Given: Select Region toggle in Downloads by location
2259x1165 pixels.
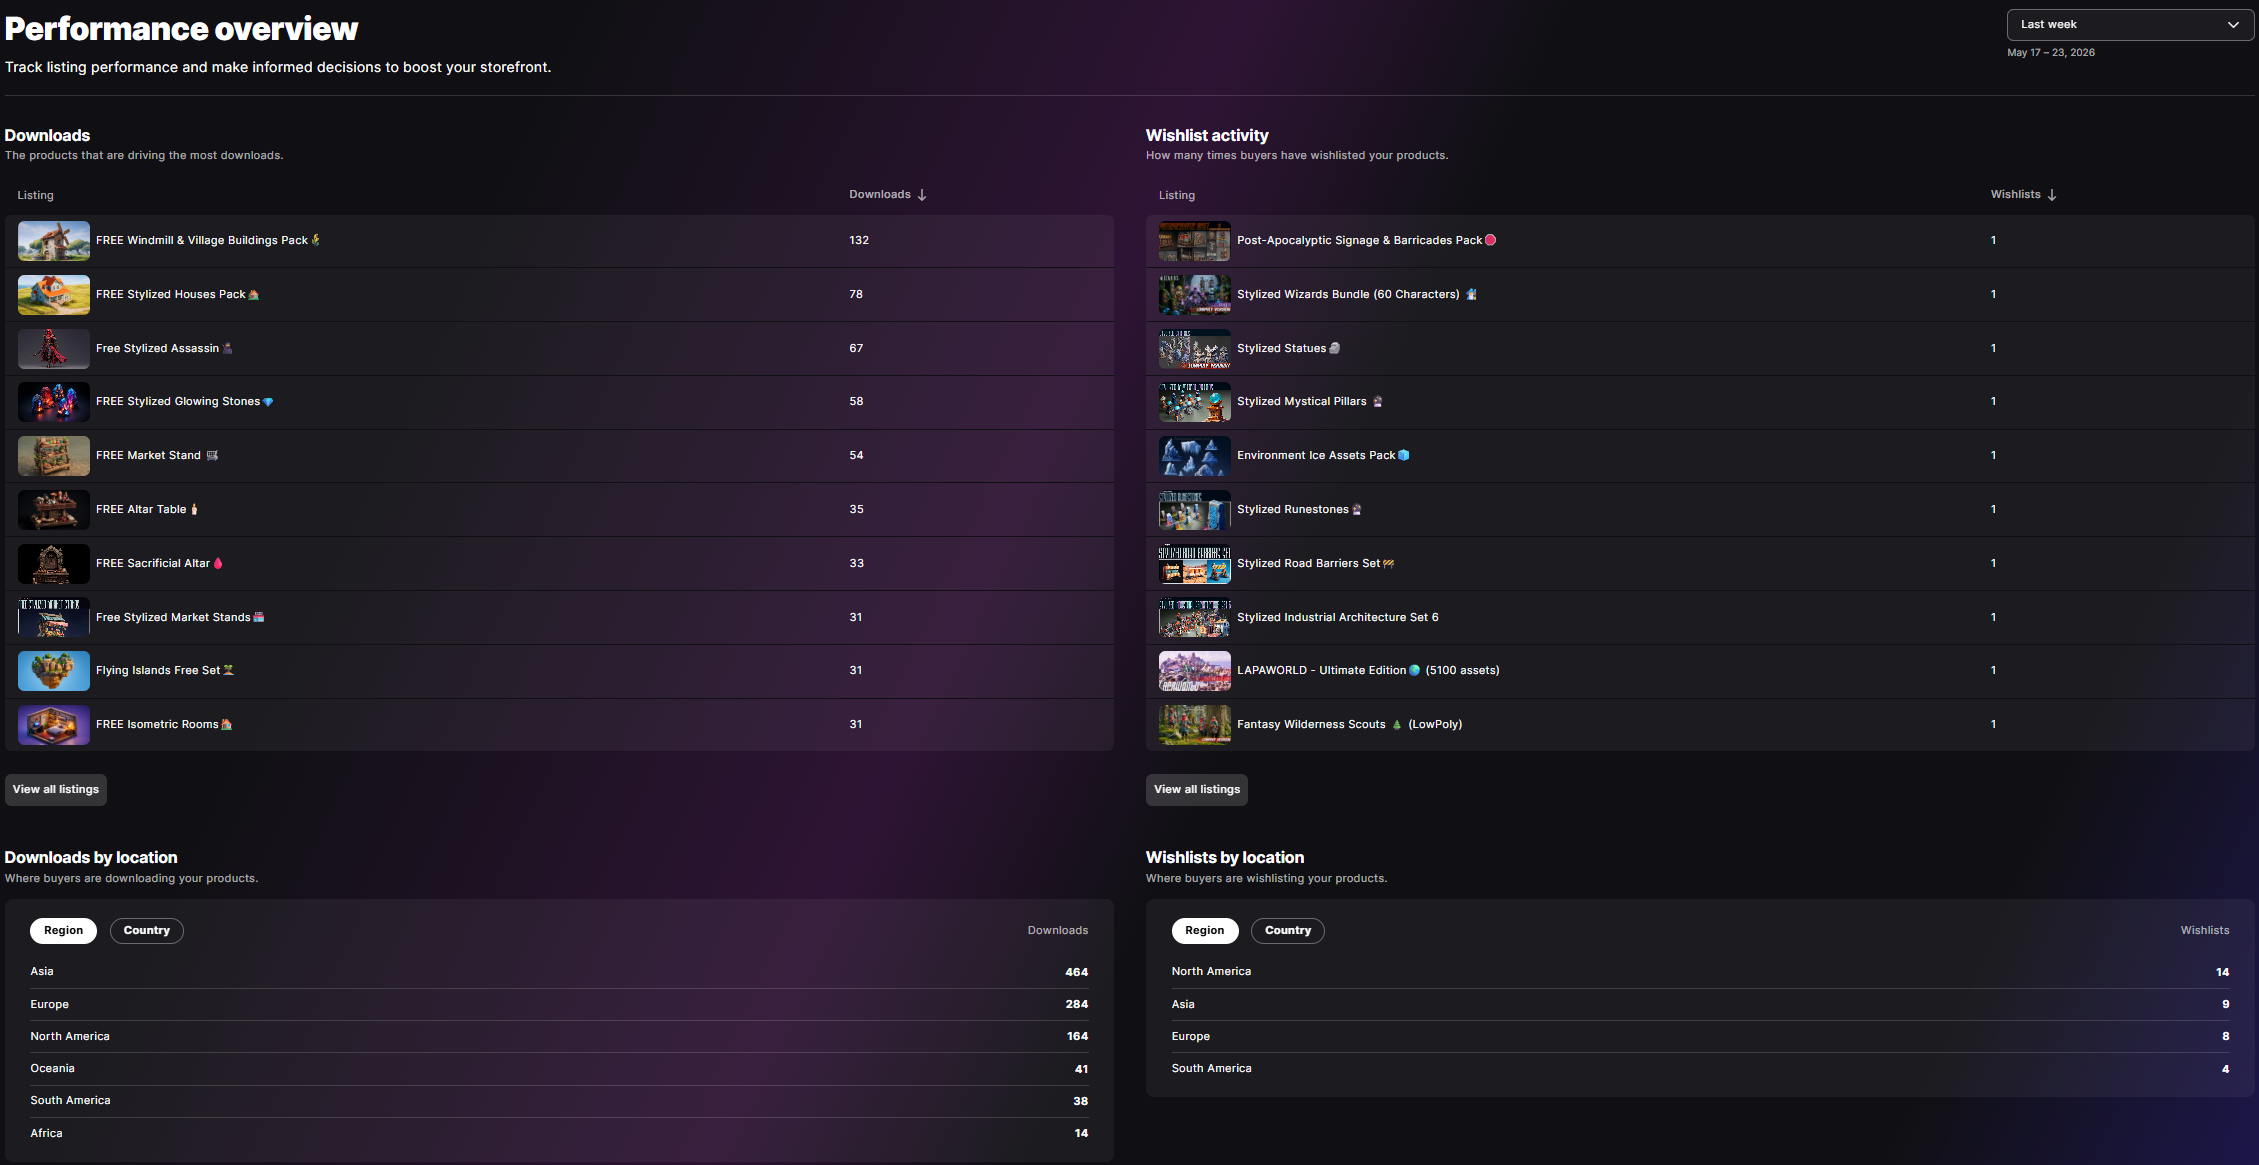Looking at the screenshot, I should click(64, 931).
